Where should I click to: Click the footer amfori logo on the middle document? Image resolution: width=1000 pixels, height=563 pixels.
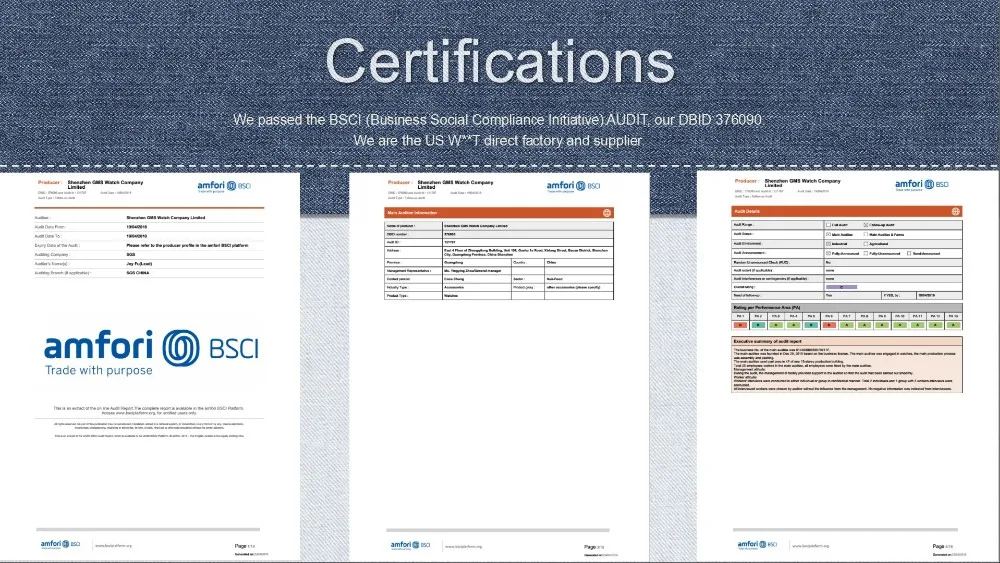410,545
